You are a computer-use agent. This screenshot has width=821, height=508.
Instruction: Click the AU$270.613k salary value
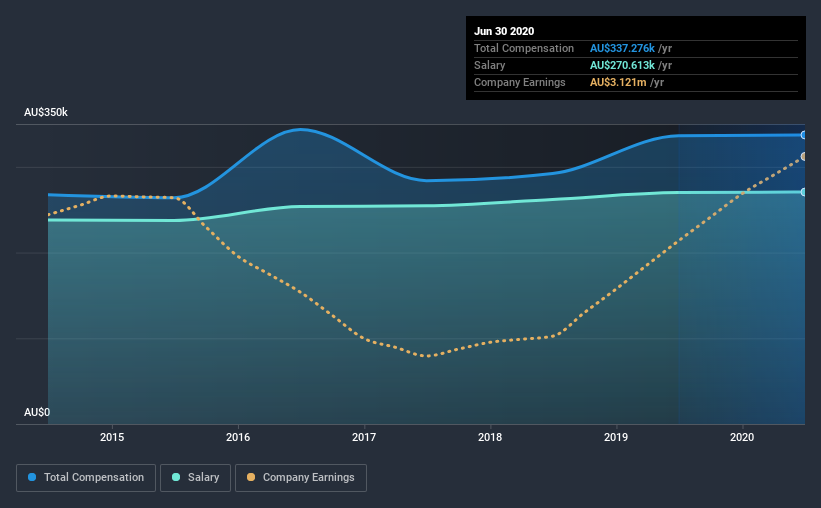tap(622, 65)
